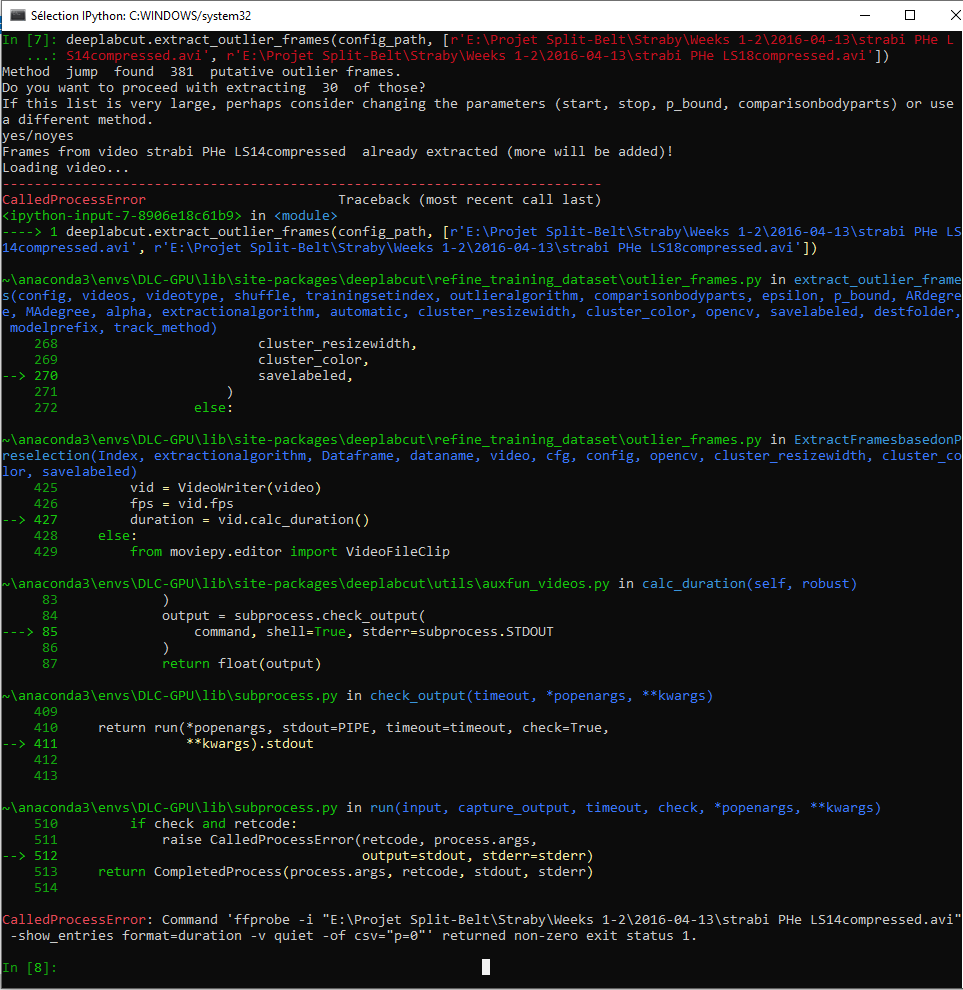The image size is (963, 990).
Task: Click line 87 'return float(output)'
Action: (182, 664)
